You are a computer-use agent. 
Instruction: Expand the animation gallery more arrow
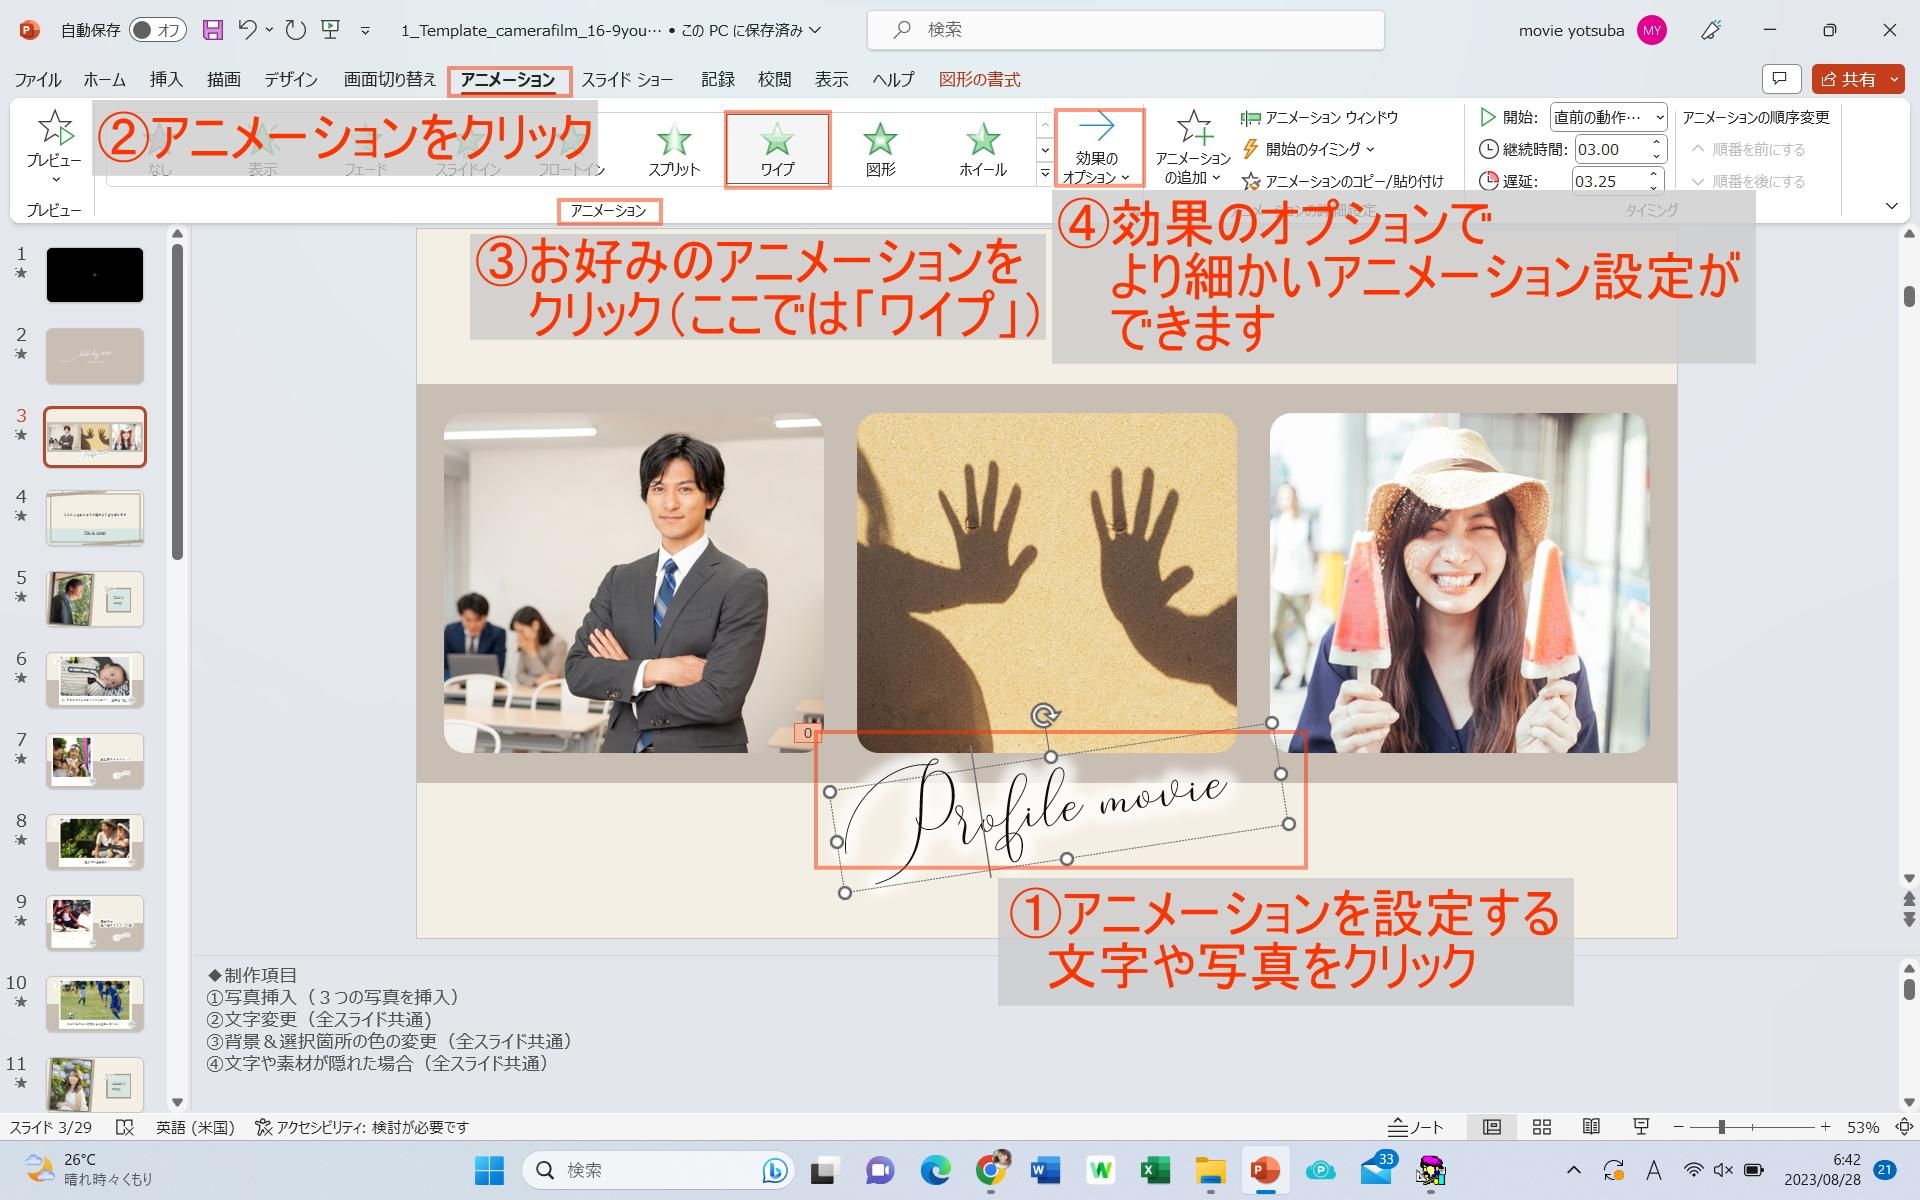(x=1045, y=174)
